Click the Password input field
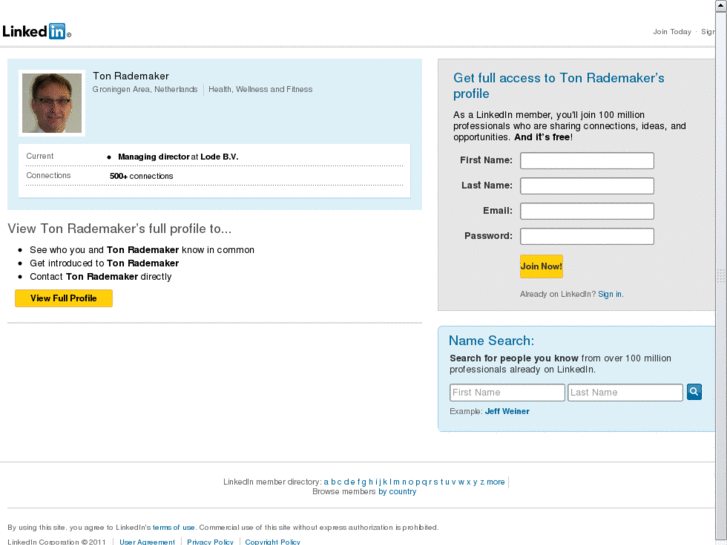 (587, 236)
